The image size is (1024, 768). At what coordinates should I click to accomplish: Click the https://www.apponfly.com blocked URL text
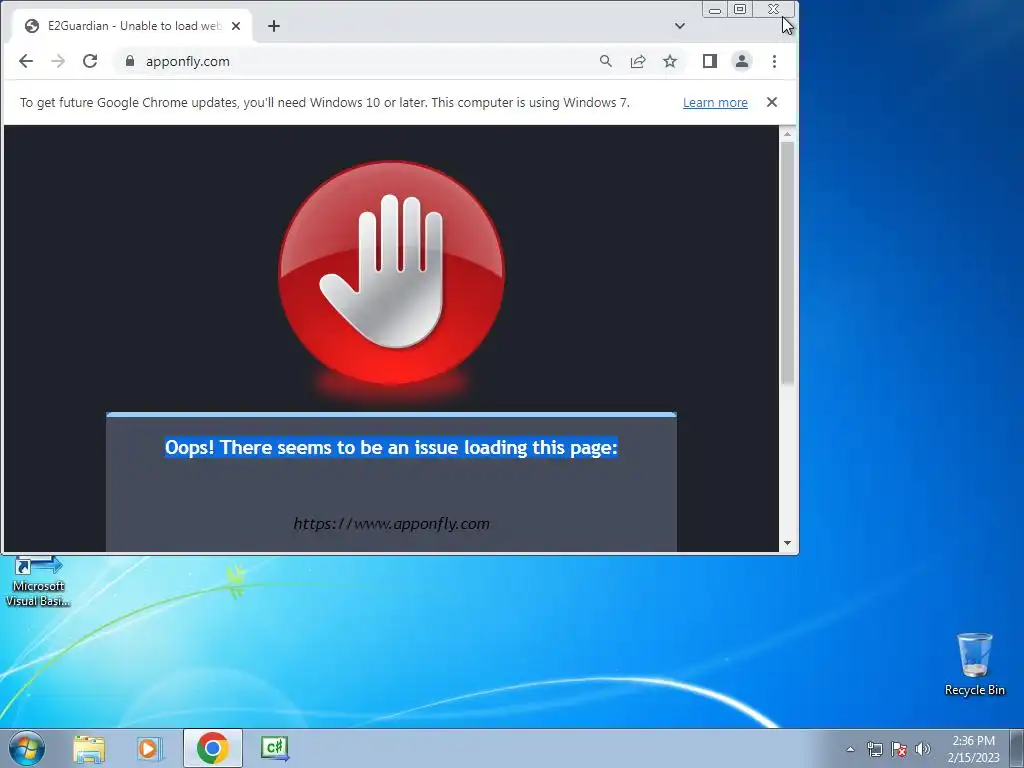tap(391, 524)
